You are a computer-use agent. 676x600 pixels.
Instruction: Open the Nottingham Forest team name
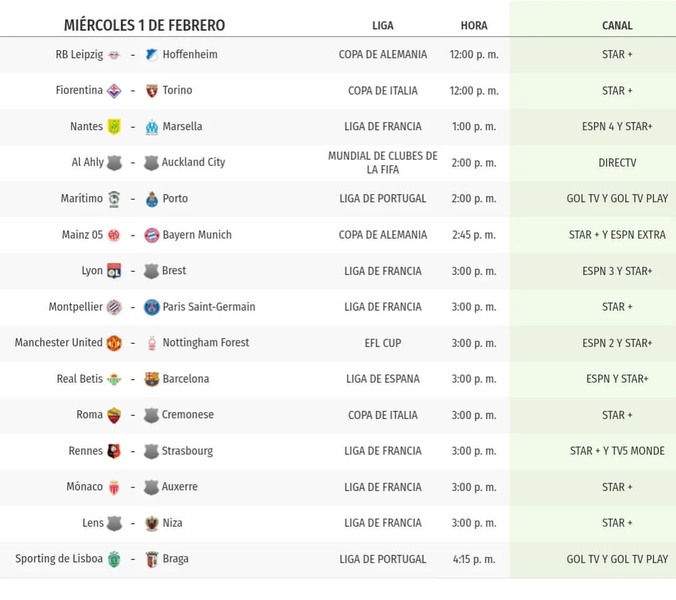[x=206, y=343]
